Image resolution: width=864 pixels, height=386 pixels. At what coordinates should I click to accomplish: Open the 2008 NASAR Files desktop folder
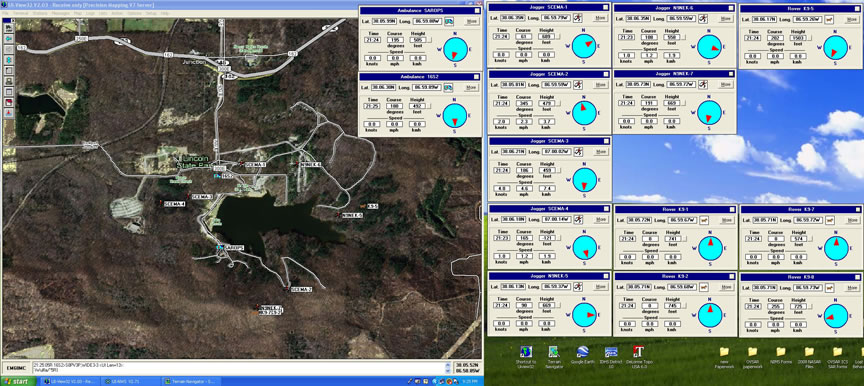(x=809, y=358)
